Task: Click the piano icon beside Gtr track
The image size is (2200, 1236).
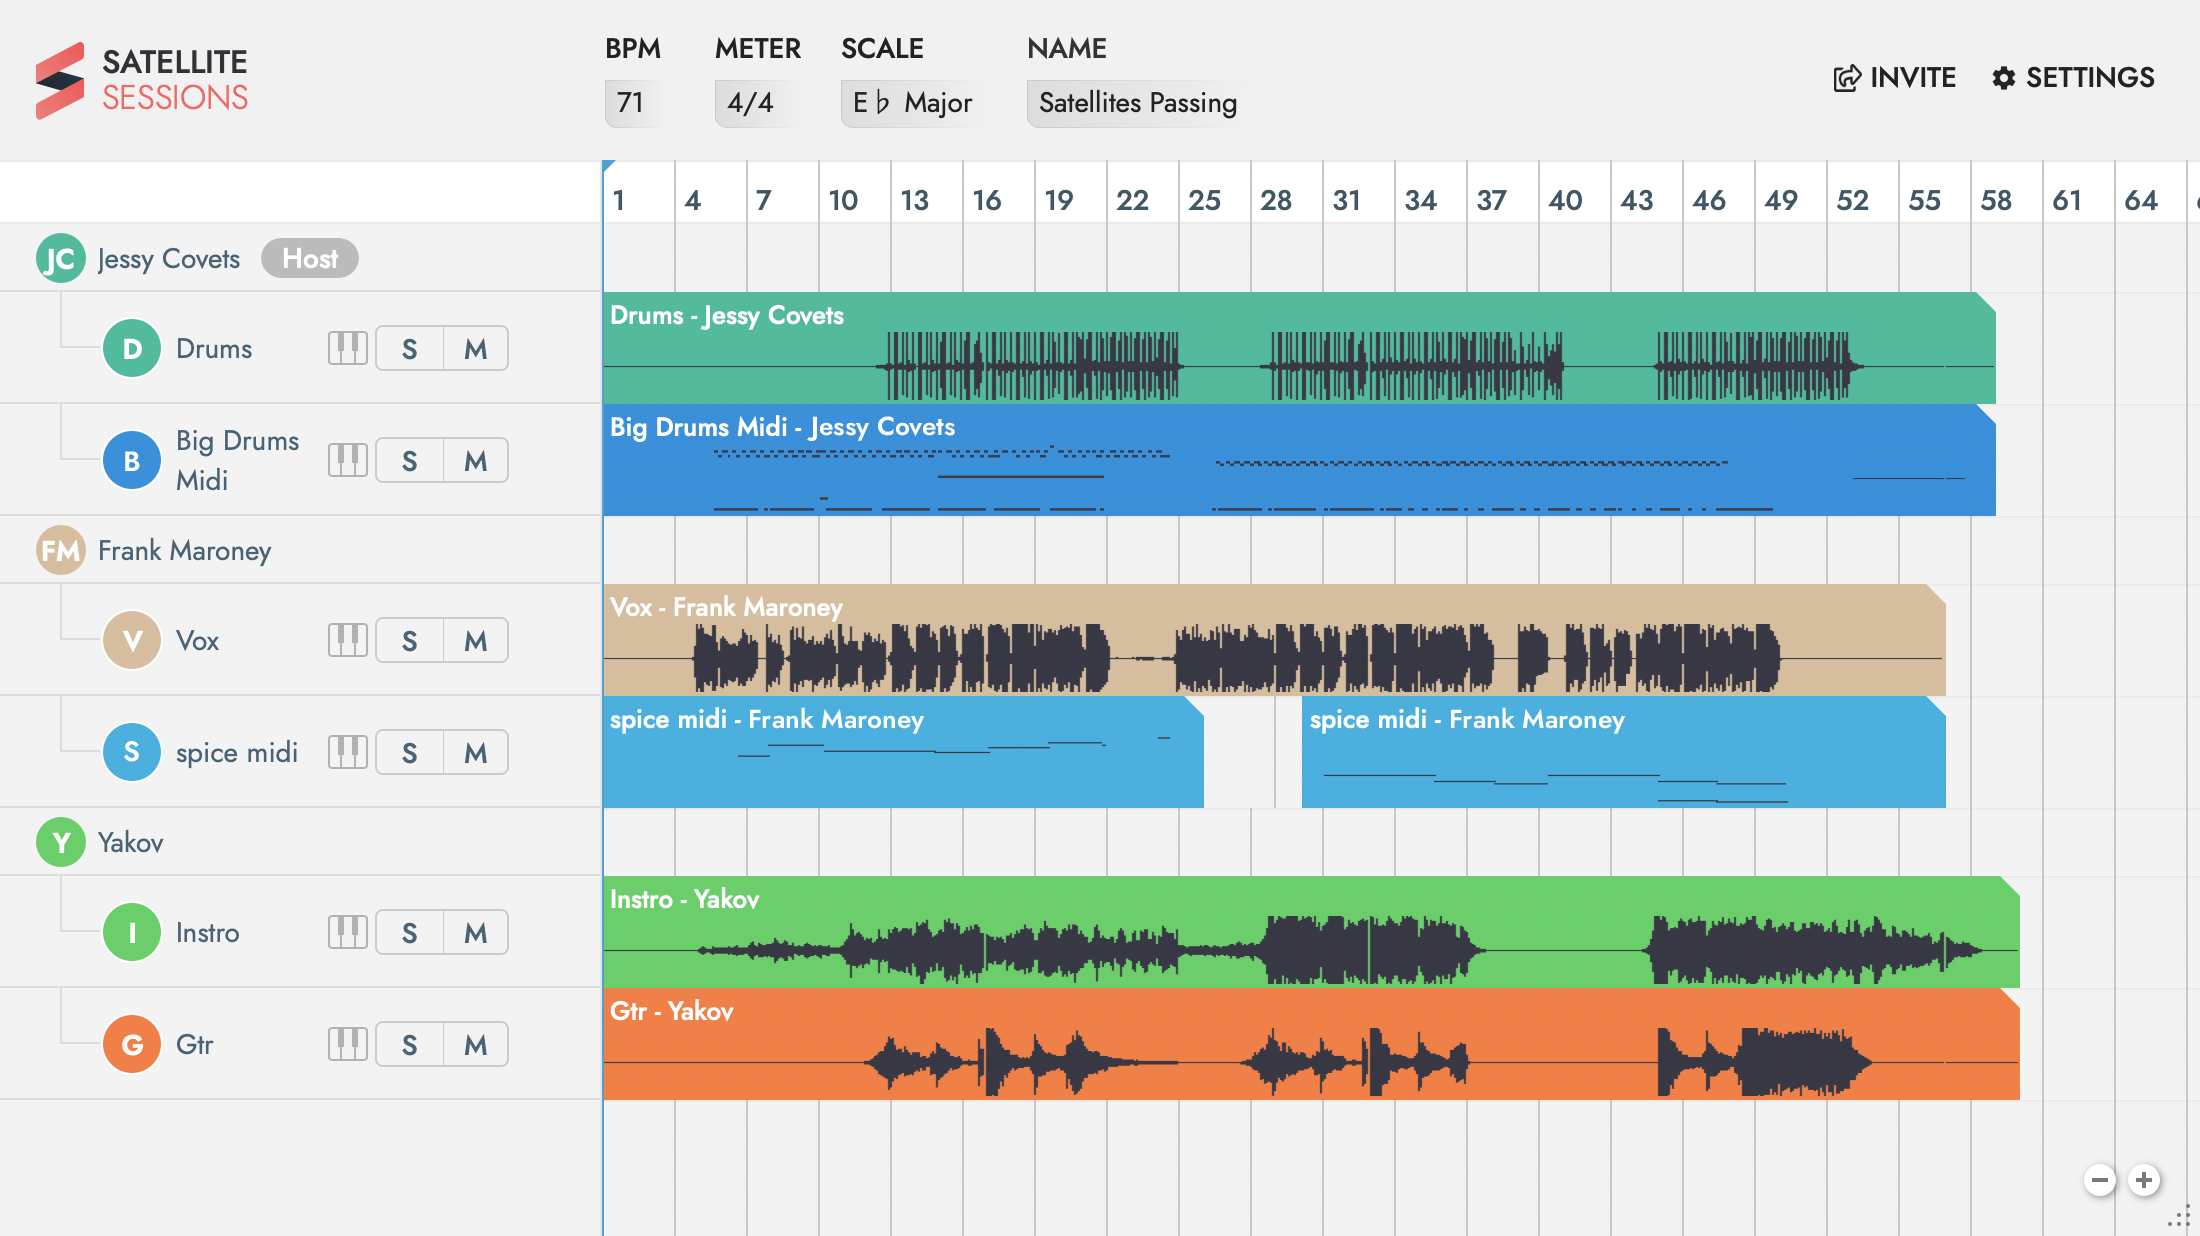Action: 347,1044
